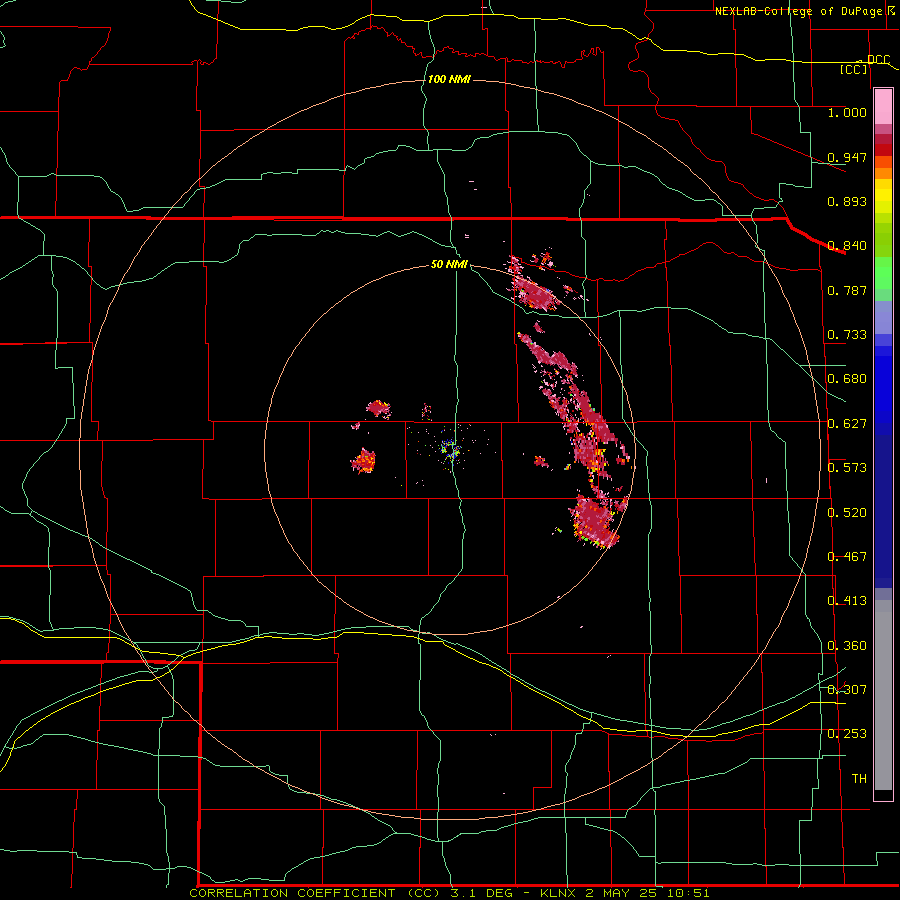This screenshot has width=900, height=900.
Task: Click the large echo blob southeast of radar
Action: [x=595, y=521]
